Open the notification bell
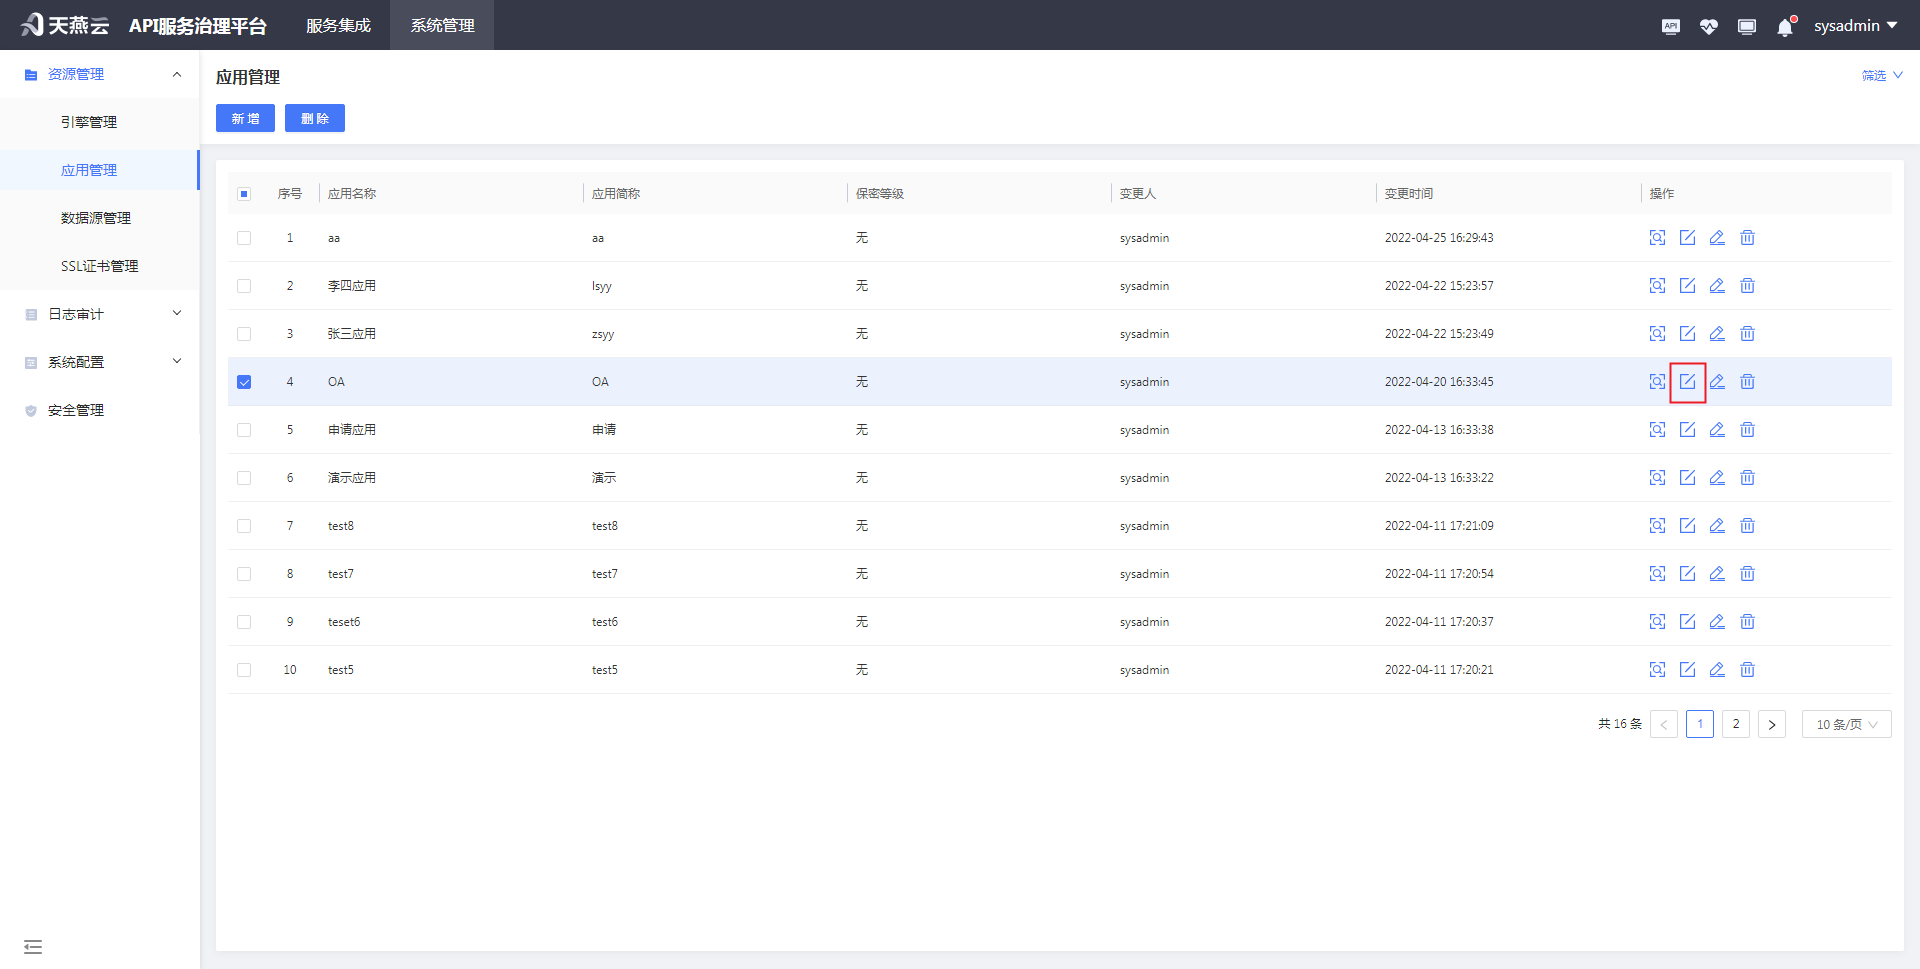 [1785, 27]
